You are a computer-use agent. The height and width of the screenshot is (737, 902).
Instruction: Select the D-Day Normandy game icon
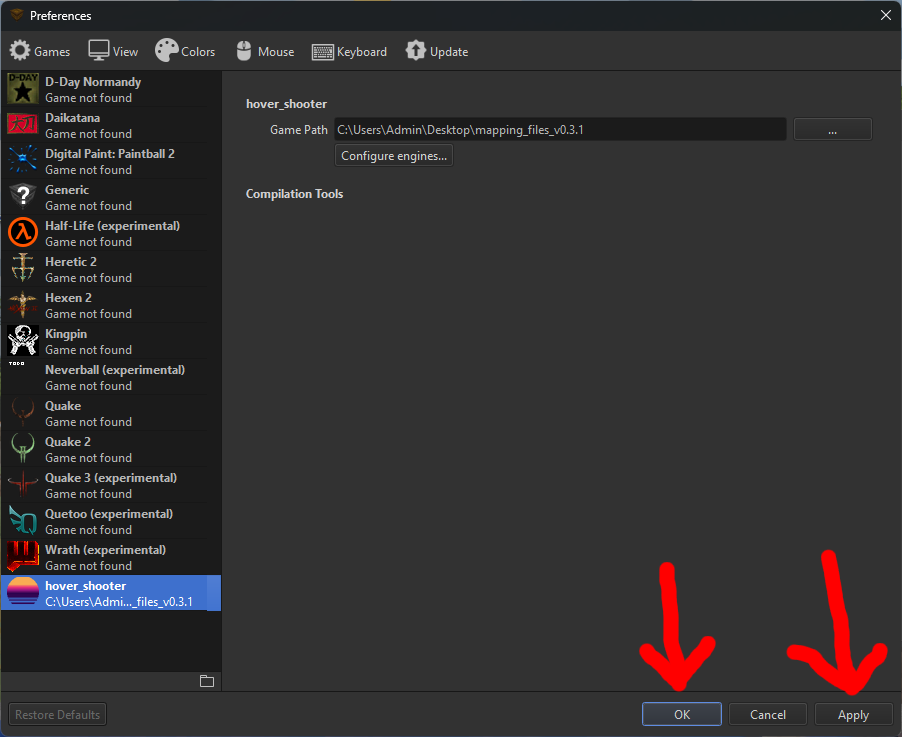[x=23, y=89]
